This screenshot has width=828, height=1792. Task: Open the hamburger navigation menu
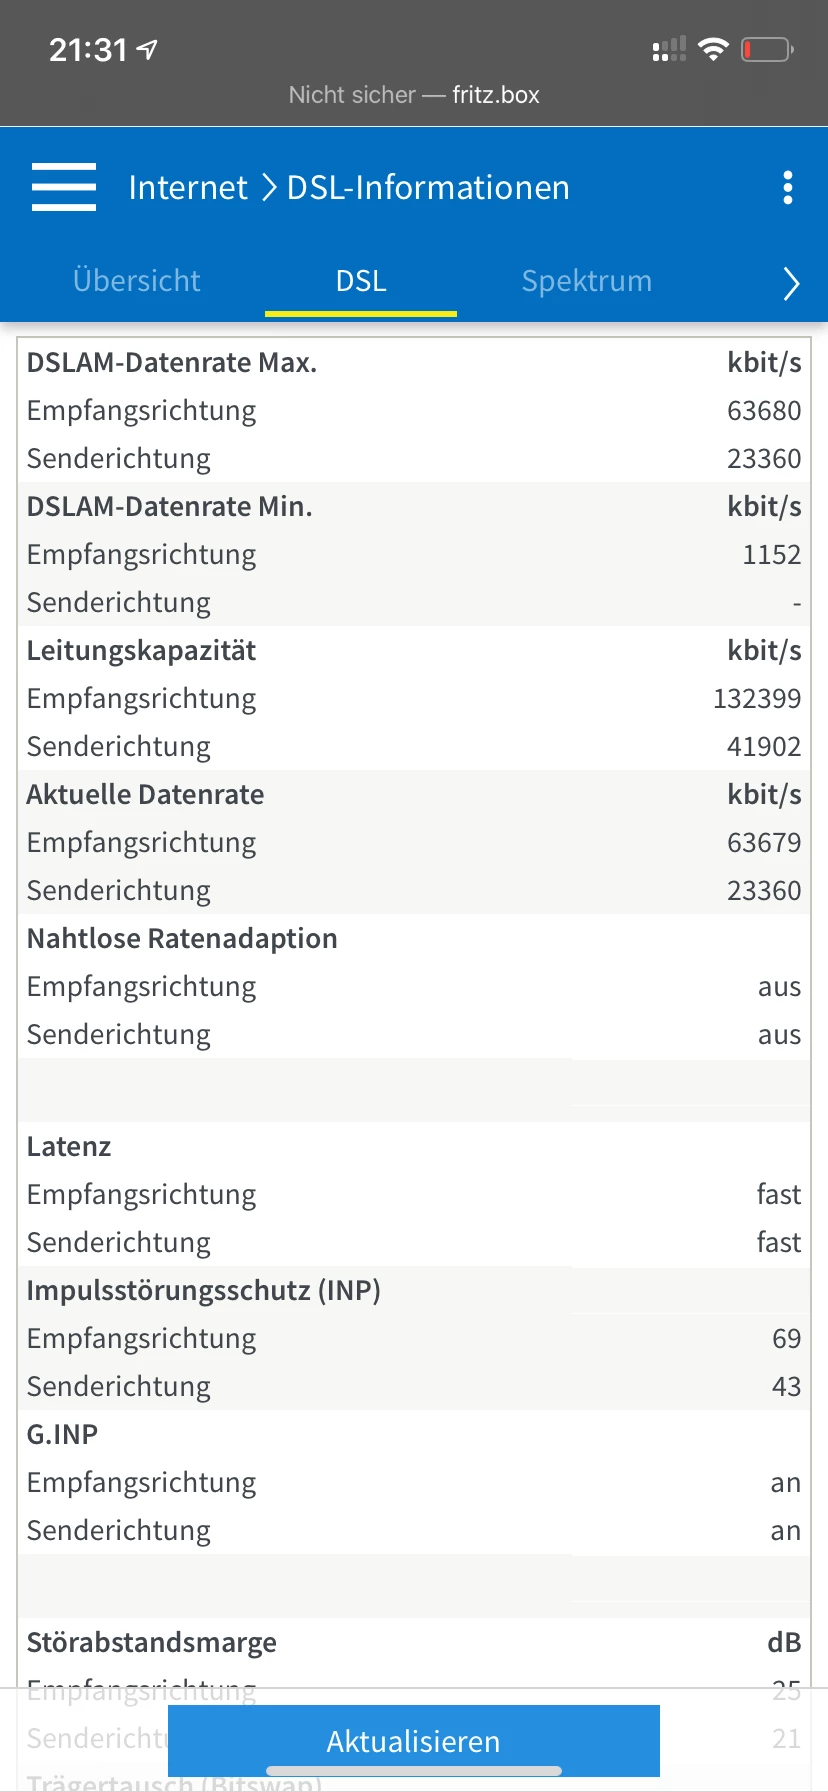(64, 187)
